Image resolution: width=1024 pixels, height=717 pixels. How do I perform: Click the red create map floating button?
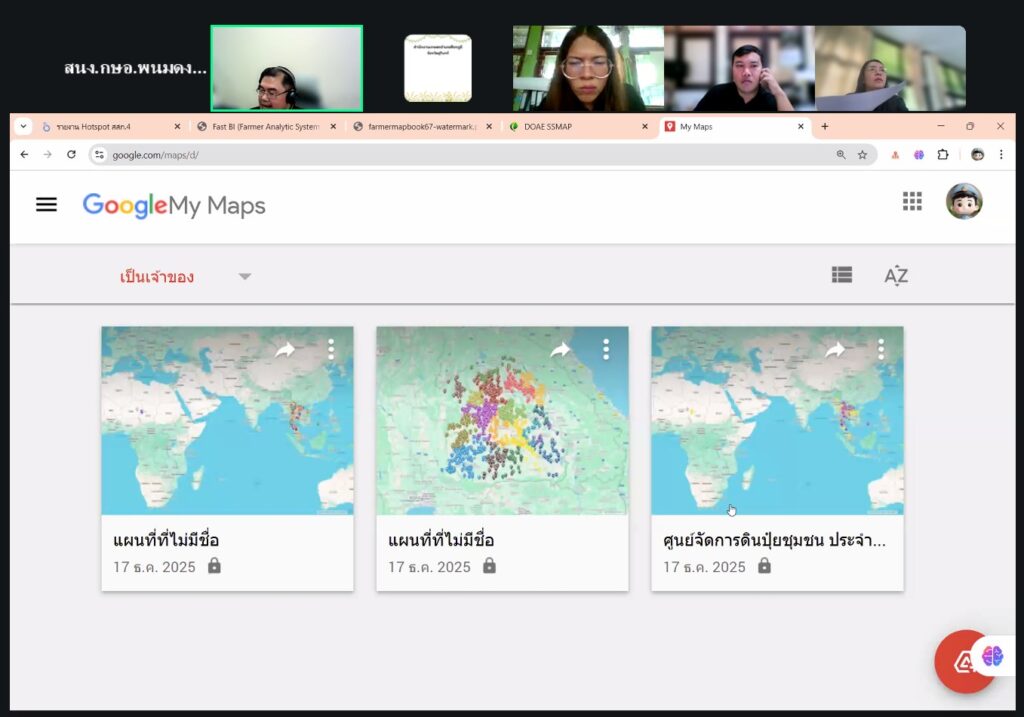point(963,661)
